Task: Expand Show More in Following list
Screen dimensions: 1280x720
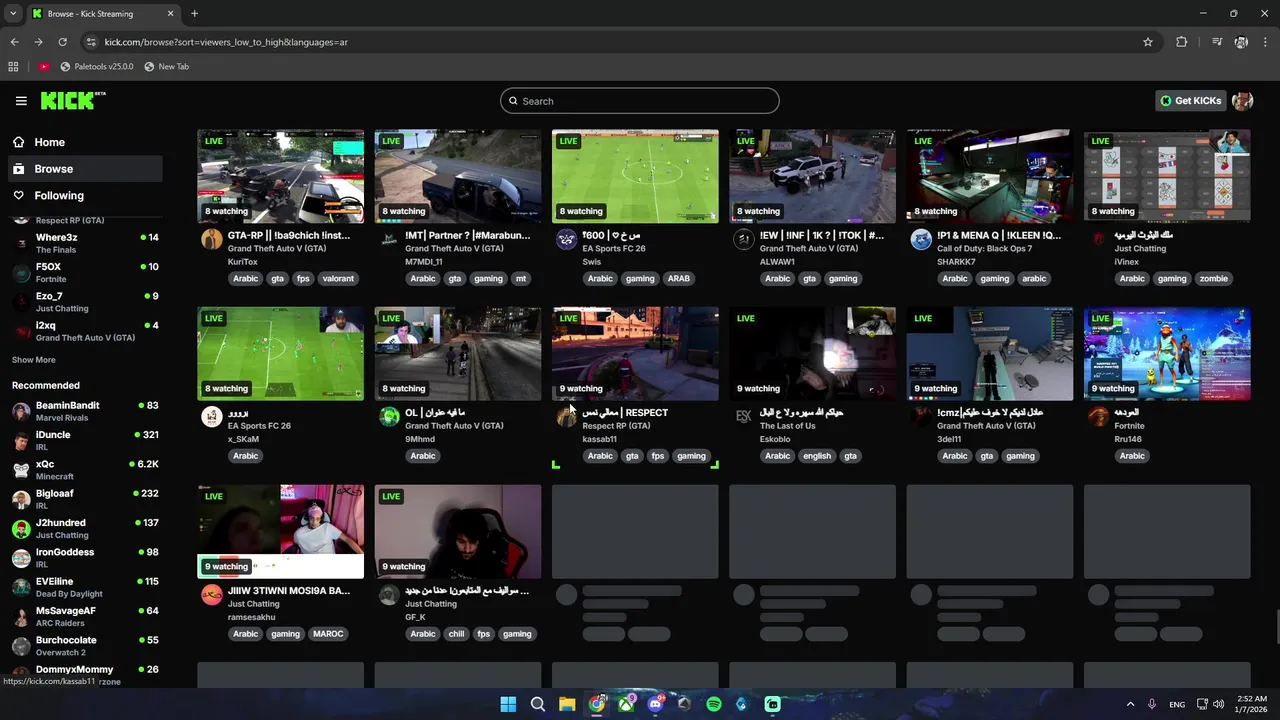Action: (x=34, y=360)
